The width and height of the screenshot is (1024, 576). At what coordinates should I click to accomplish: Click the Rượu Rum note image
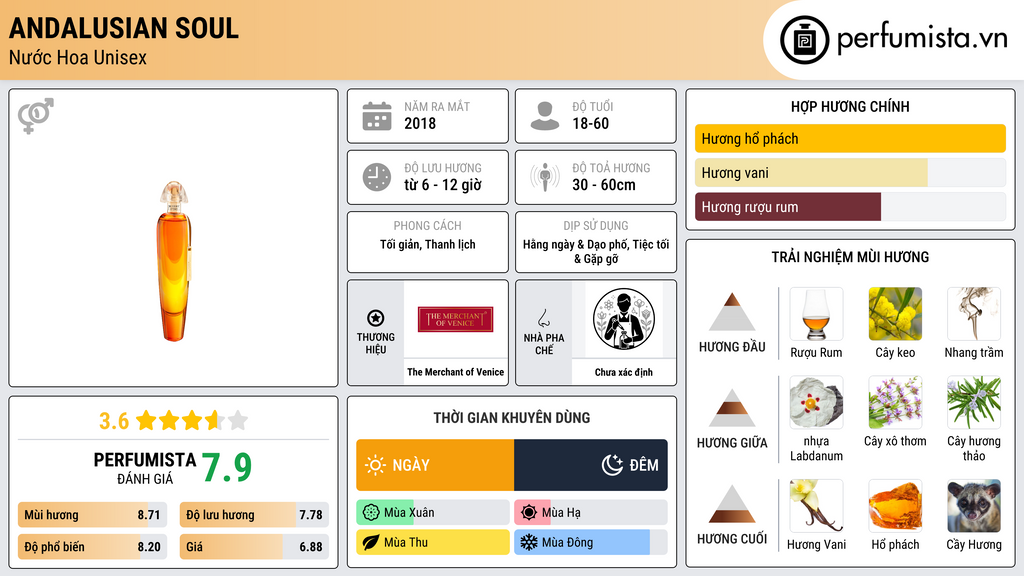pos(816,314)
